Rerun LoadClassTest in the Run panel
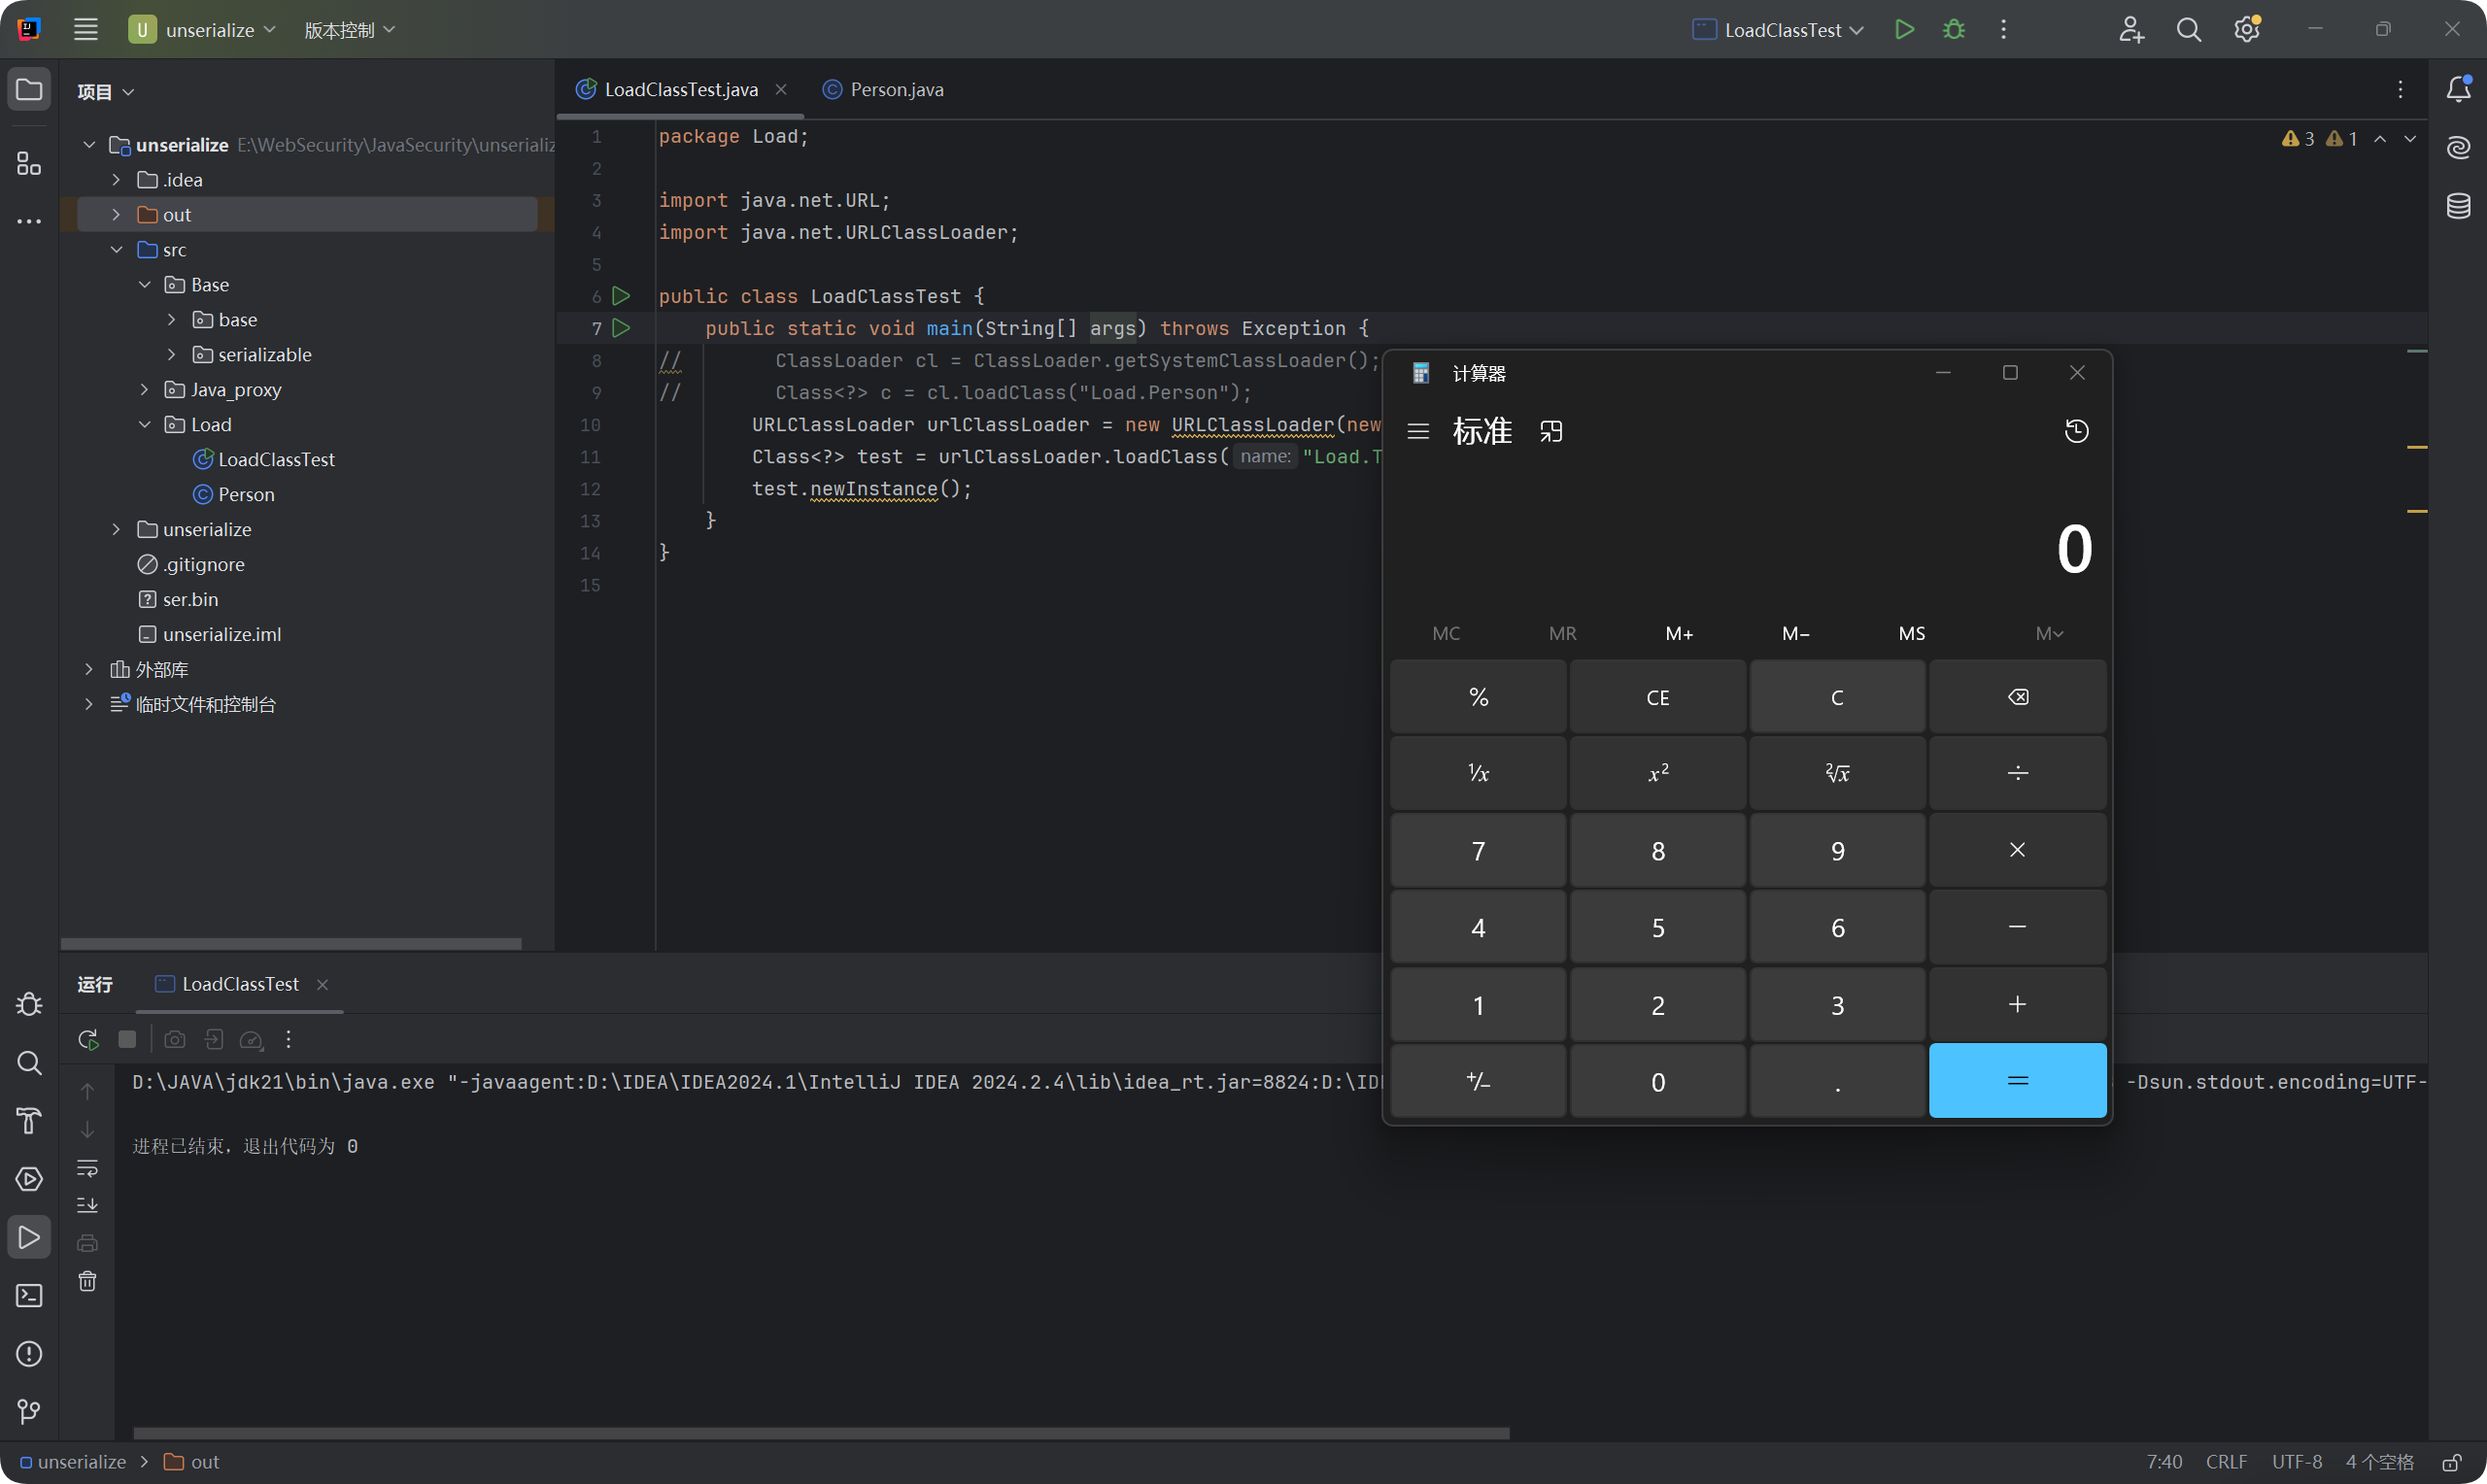The image size is (2487, 1484). pyautogui.click(x=88, y=1039)
